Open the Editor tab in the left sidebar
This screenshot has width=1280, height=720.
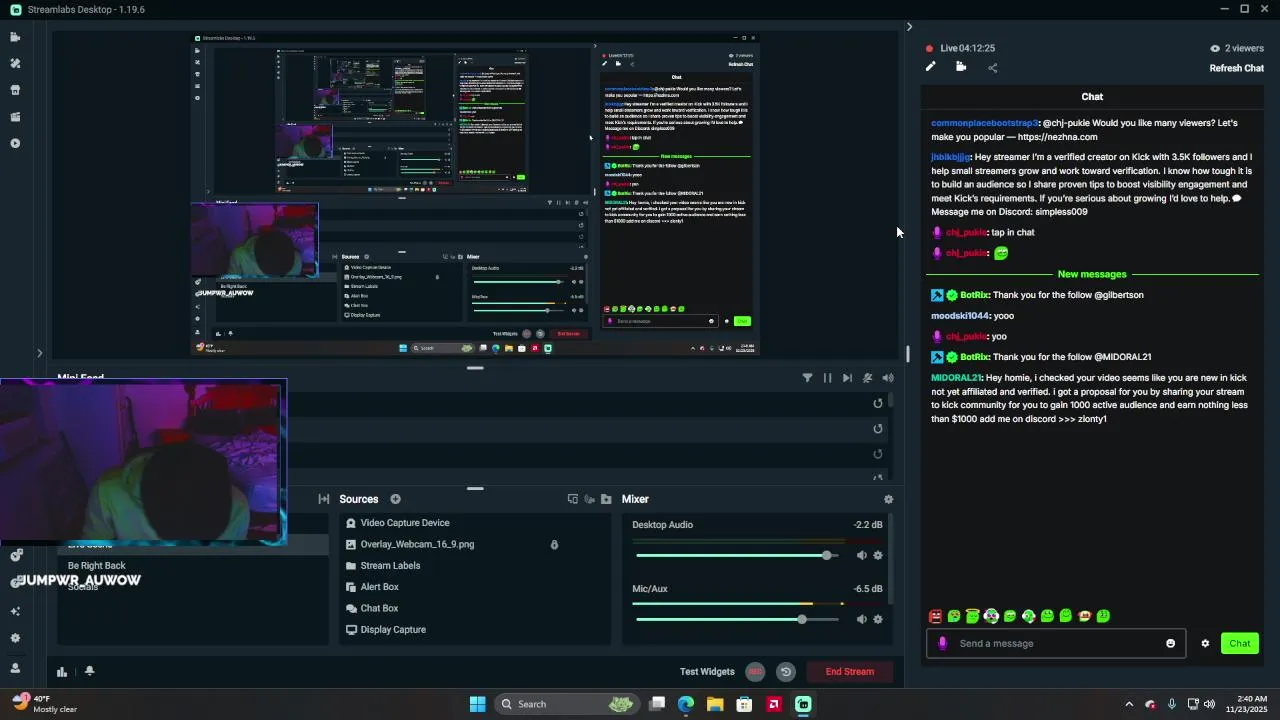[x=15, y=37]
